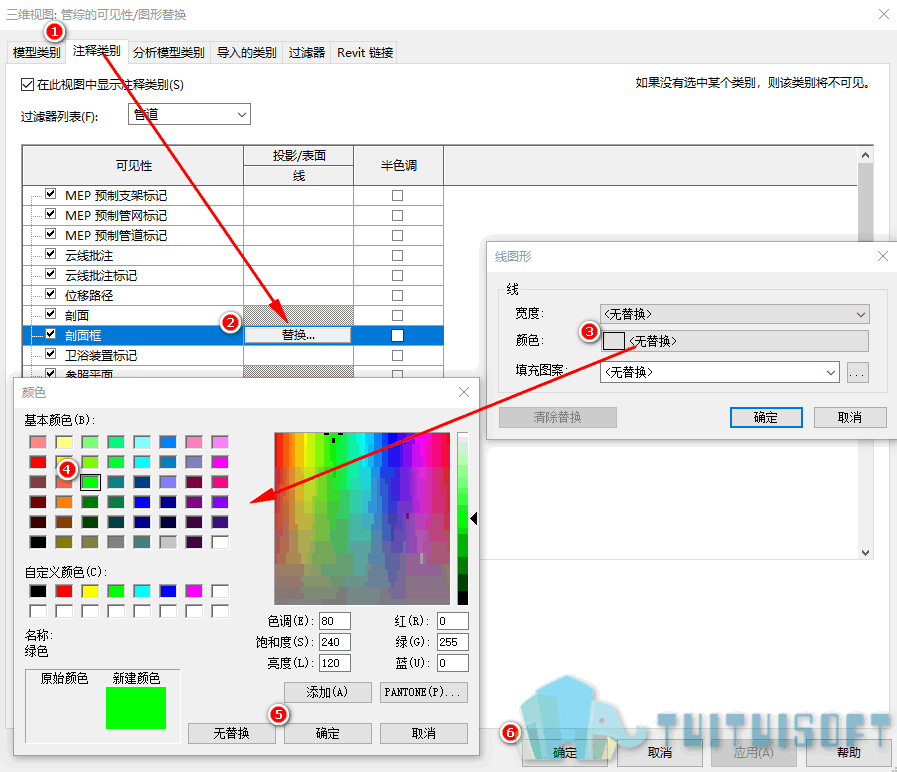Enable halftone for 剖面框
Screen dimensions: 897x772
coord(398,335)
